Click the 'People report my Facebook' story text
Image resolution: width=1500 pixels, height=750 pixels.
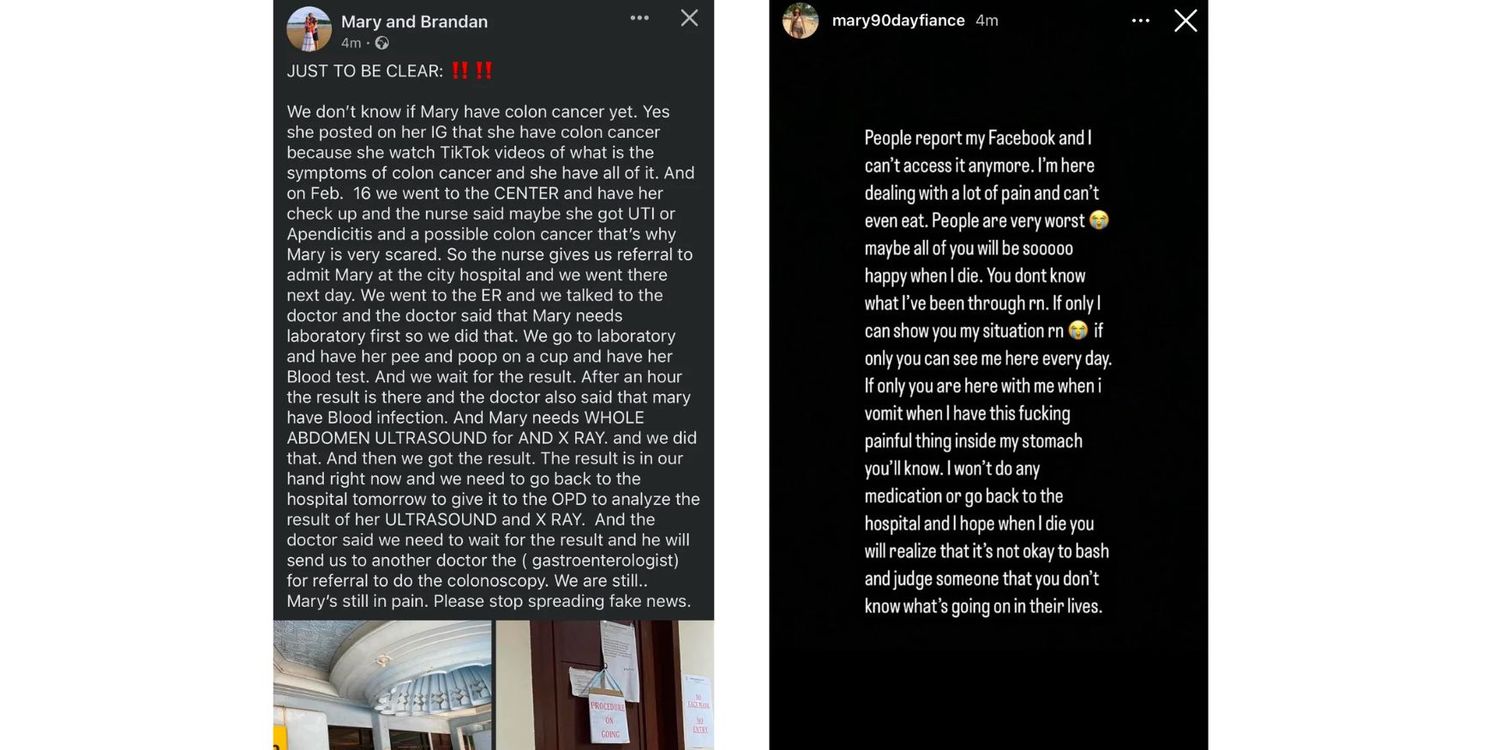pyautogui.click(x=977, y=138)
